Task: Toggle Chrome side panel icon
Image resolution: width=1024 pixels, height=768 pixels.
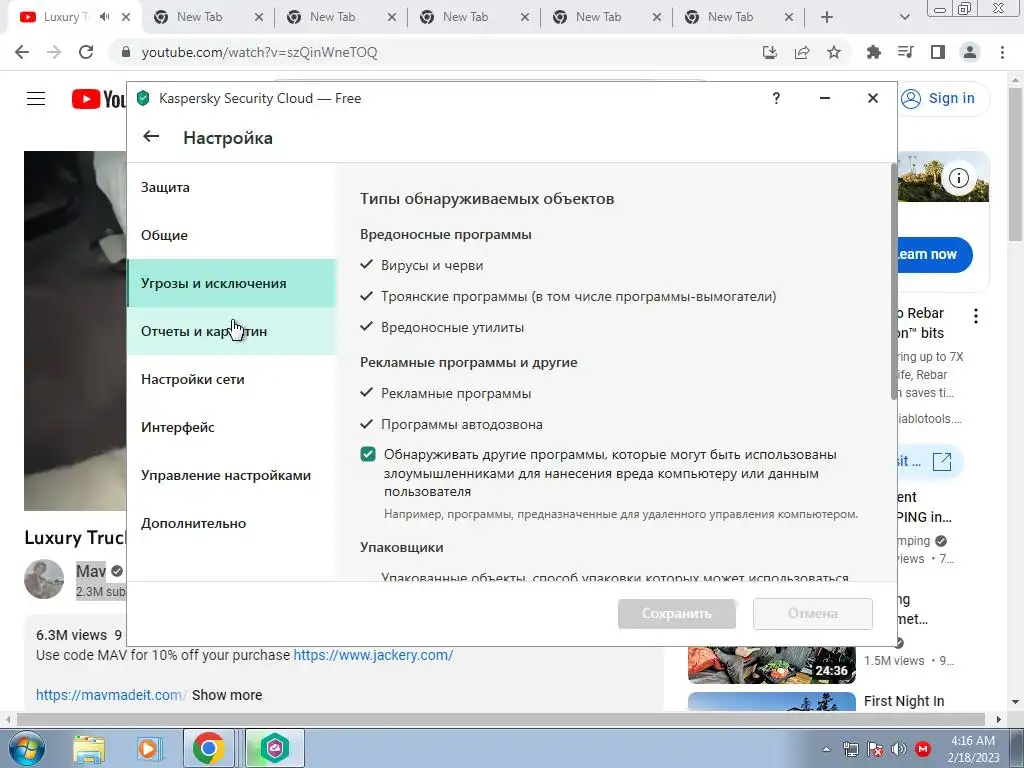Action: click(938, 52)
